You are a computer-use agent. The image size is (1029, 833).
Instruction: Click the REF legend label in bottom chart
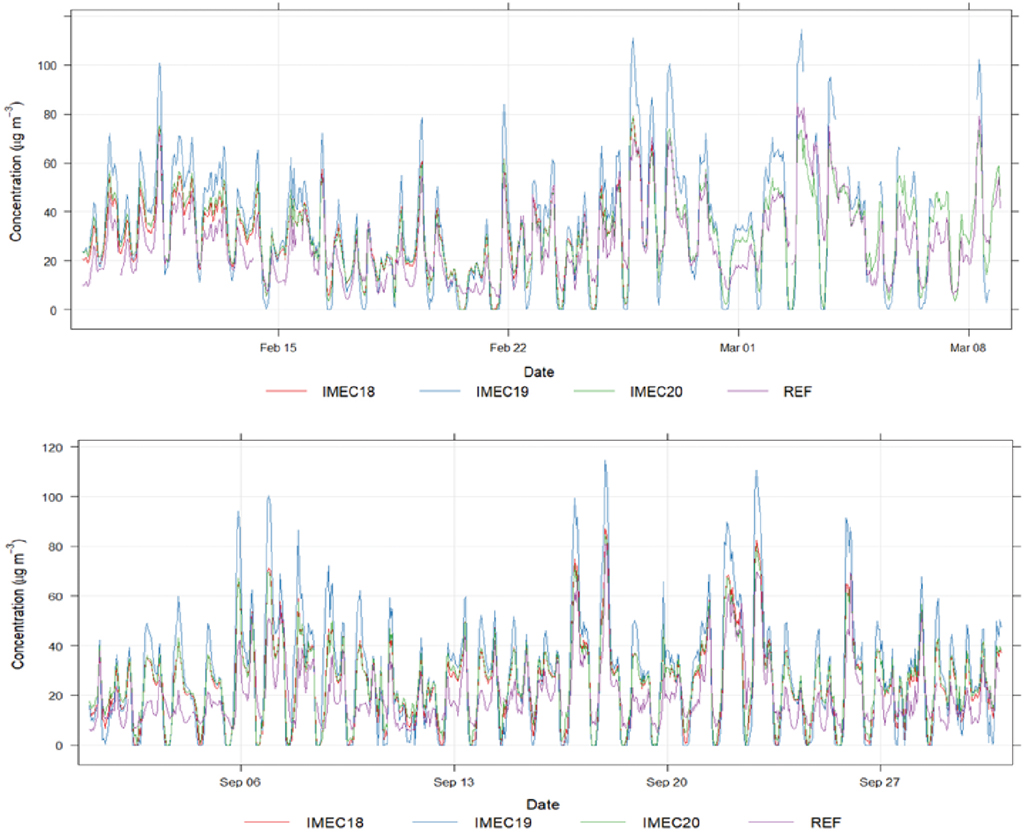coord(826,822)
